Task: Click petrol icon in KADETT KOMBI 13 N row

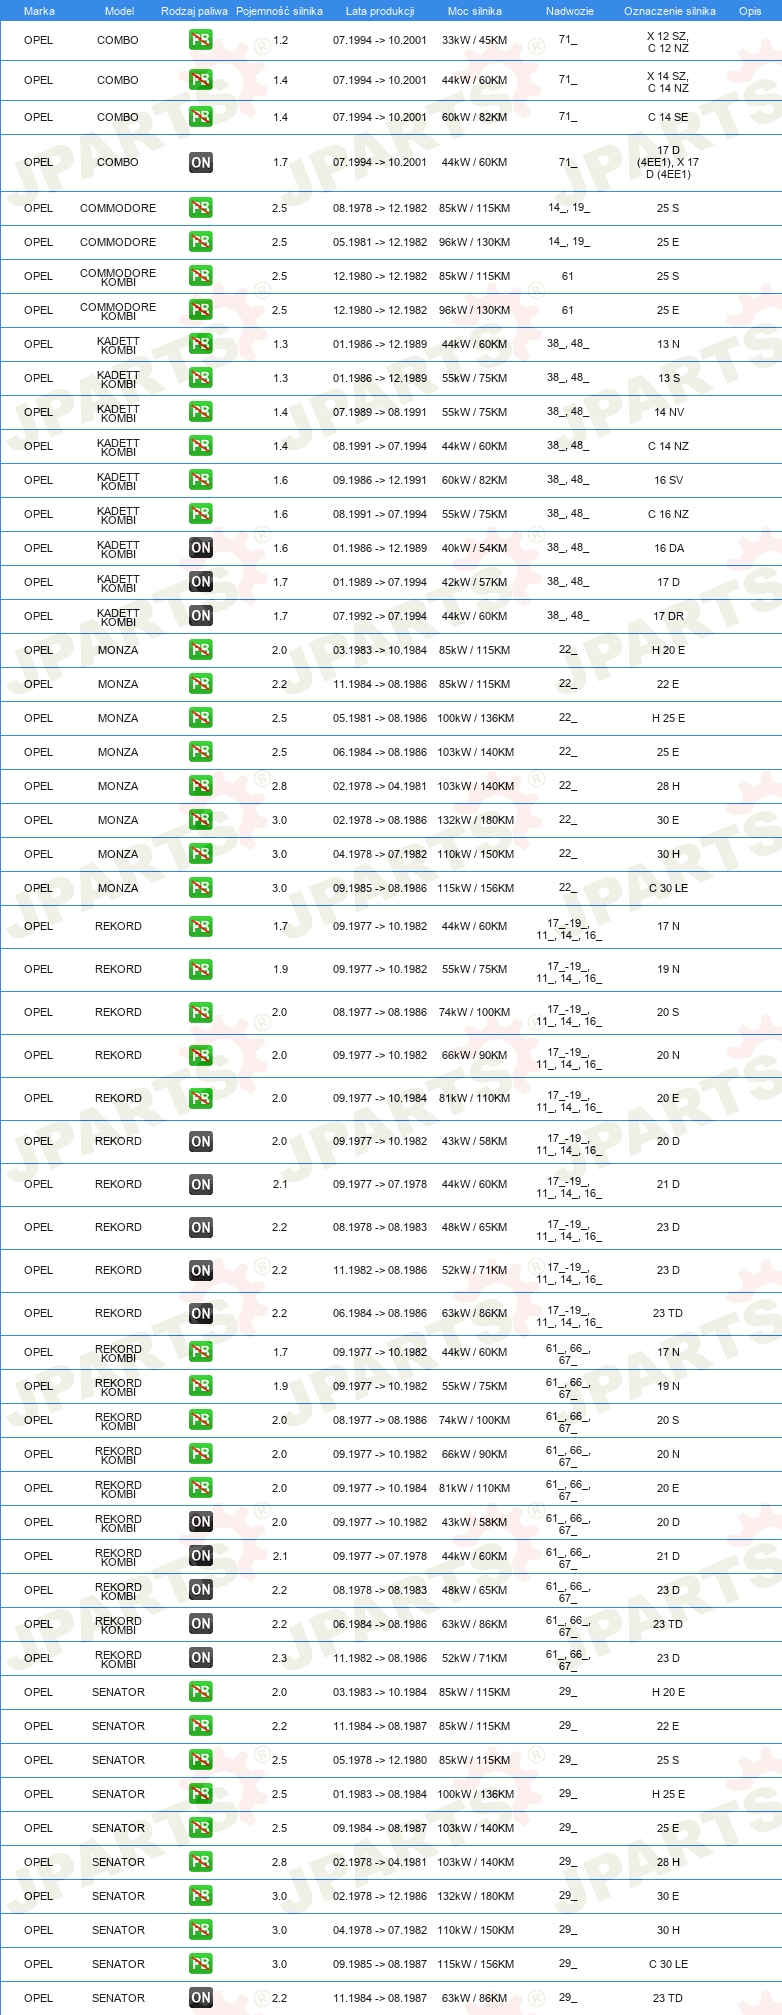Action: [201, 344]
